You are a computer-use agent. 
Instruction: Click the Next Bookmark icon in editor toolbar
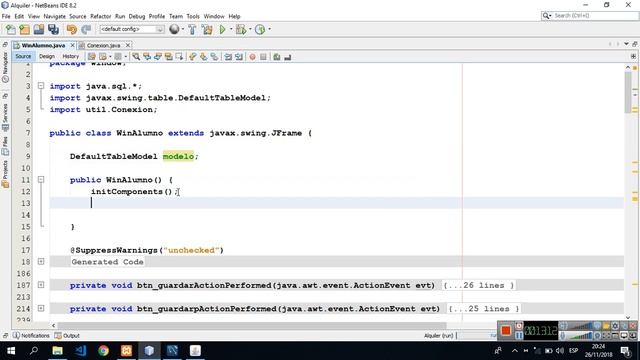click(203, 57)
